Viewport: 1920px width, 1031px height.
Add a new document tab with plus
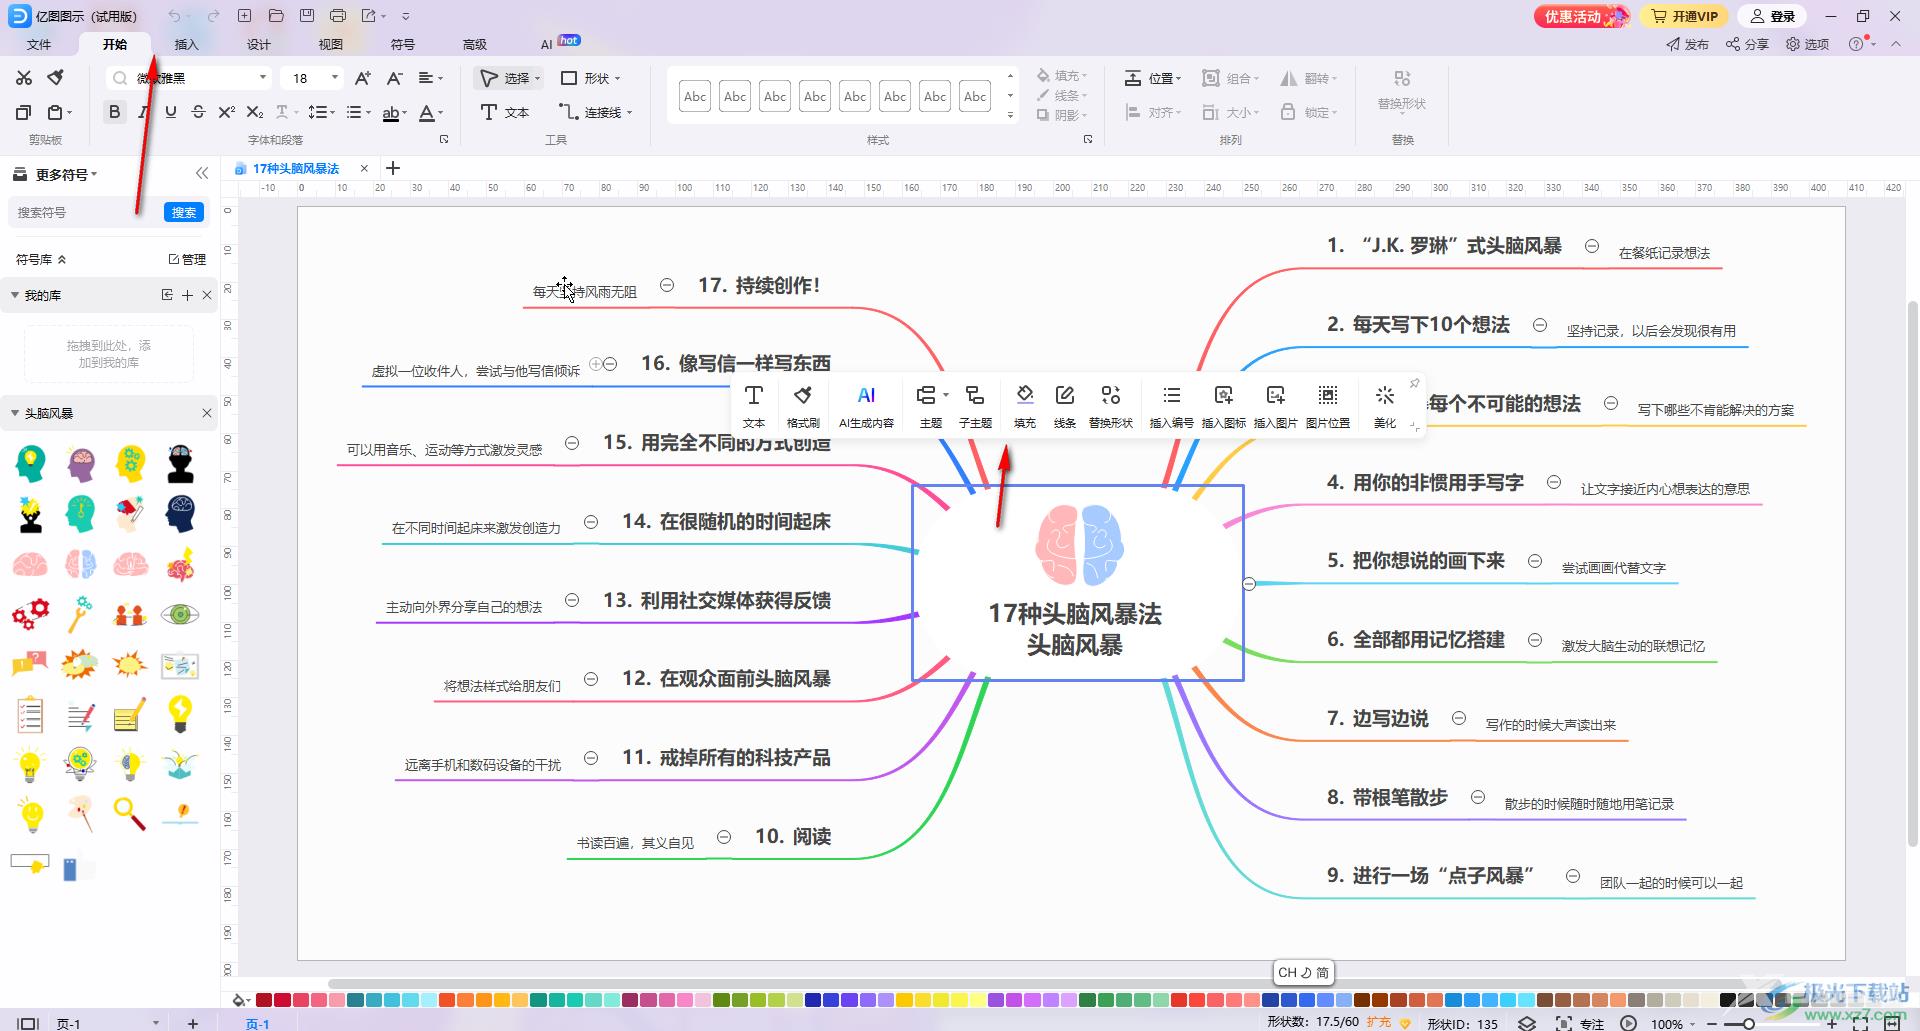(393, 168)
